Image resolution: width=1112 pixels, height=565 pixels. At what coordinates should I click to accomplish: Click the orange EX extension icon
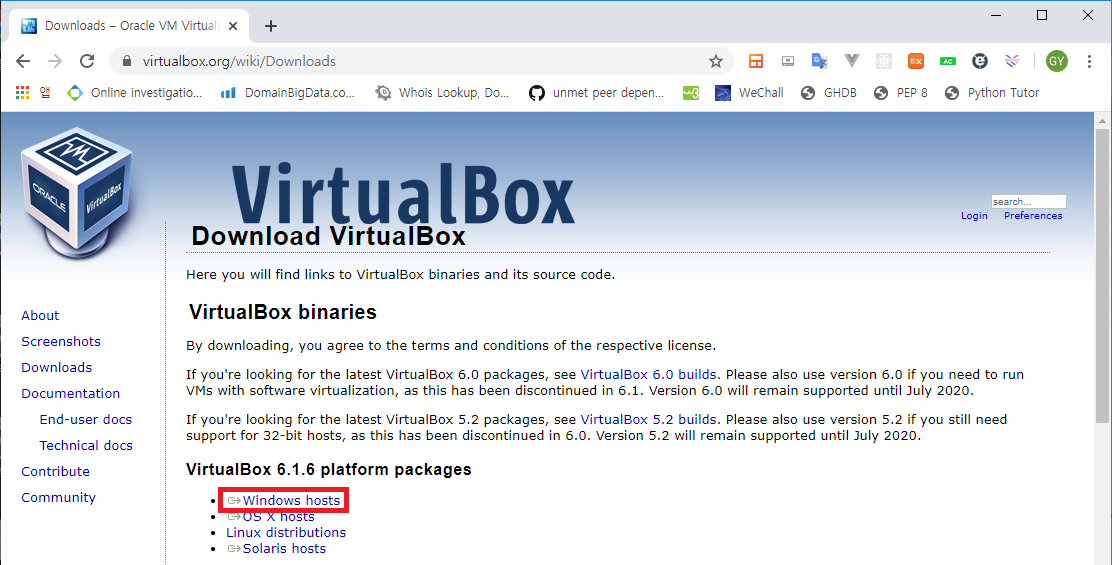(916, 61)
